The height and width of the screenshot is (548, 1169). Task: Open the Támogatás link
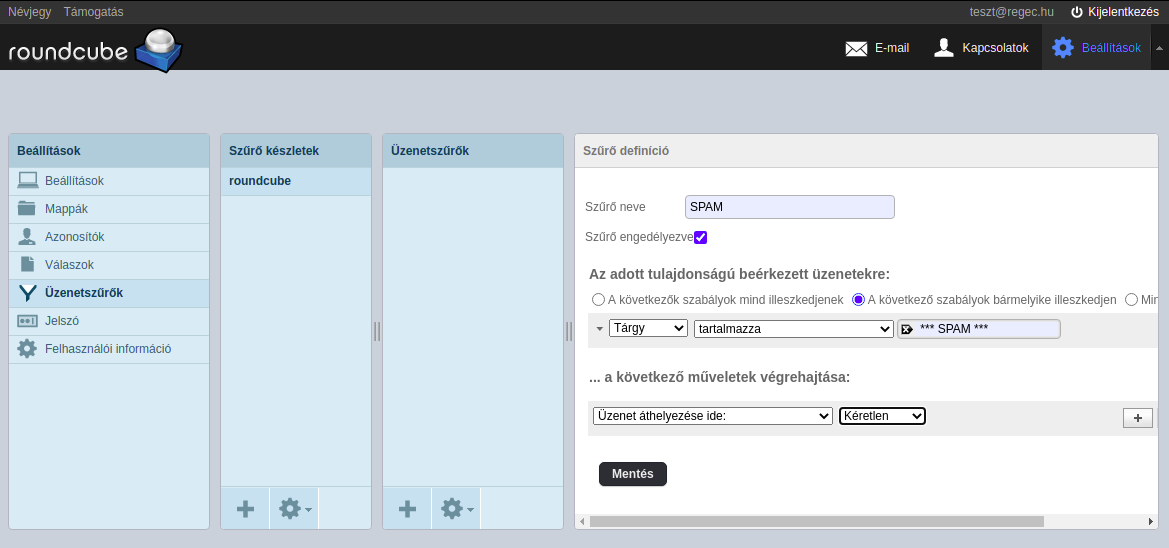click(x=93, y=12)
